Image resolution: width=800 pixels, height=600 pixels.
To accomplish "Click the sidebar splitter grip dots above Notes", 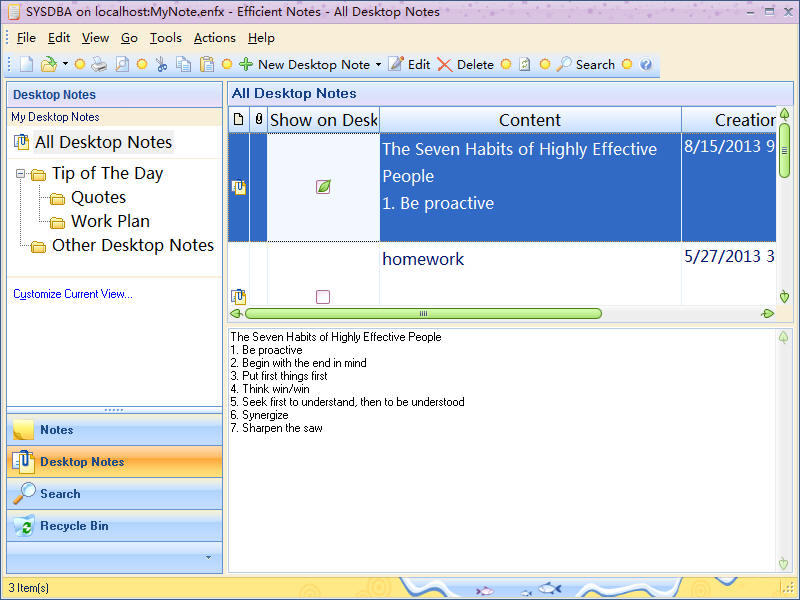I will 114,410.
